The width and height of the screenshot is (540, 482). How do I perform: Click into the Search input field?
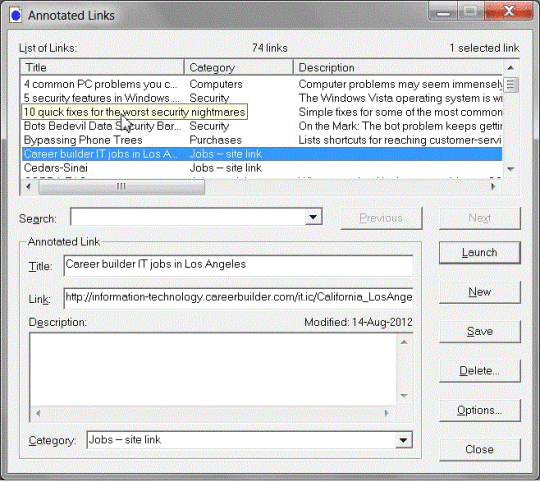[x=188, y=217]
